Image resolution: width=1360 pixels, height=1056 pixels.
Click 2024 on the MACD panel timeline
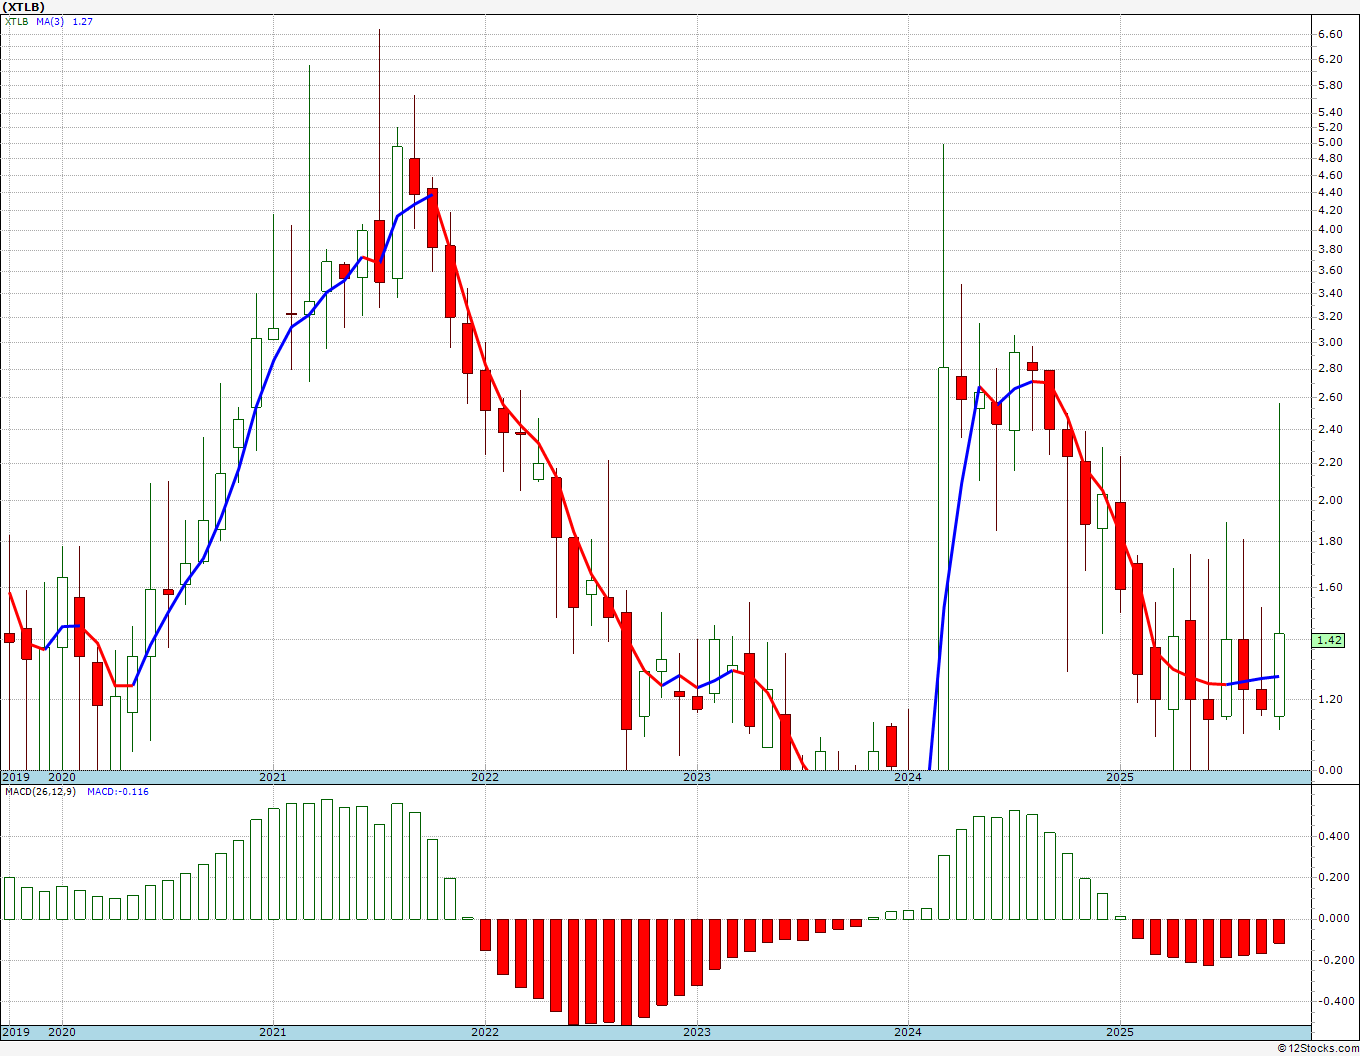908,1032
